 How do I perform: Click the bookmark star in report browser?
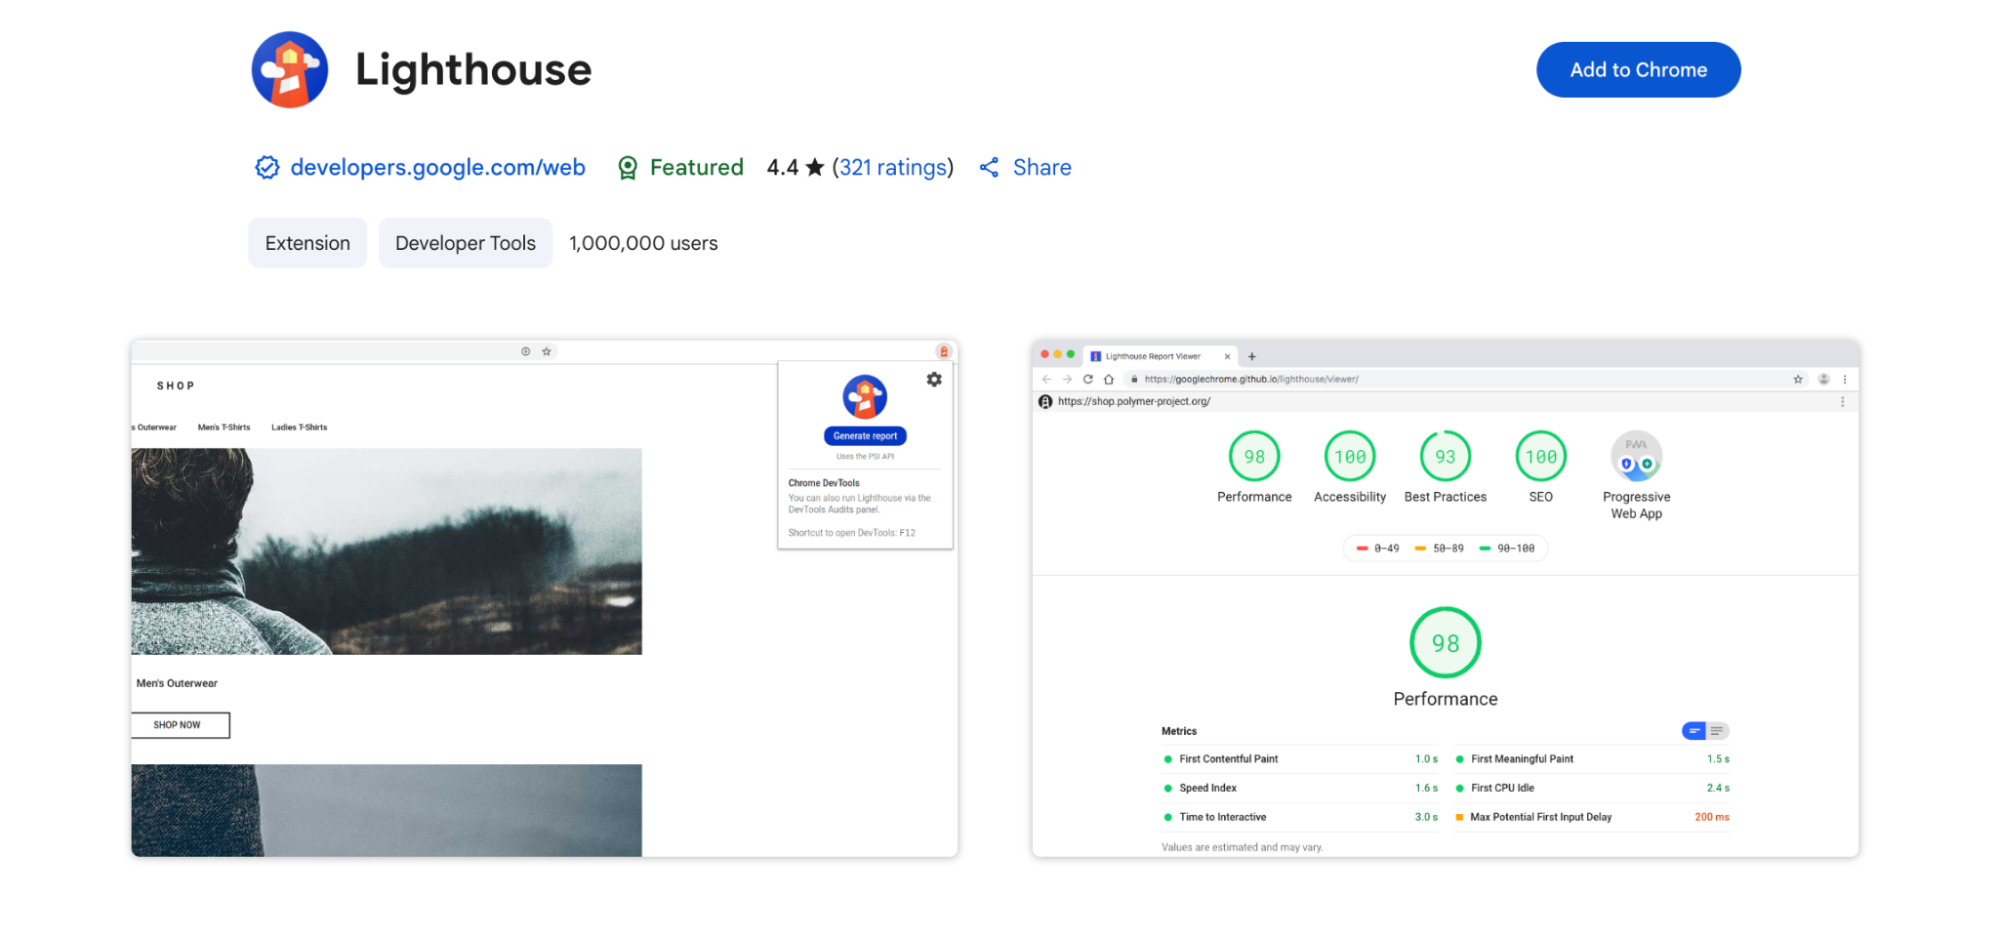[1798, 379]
